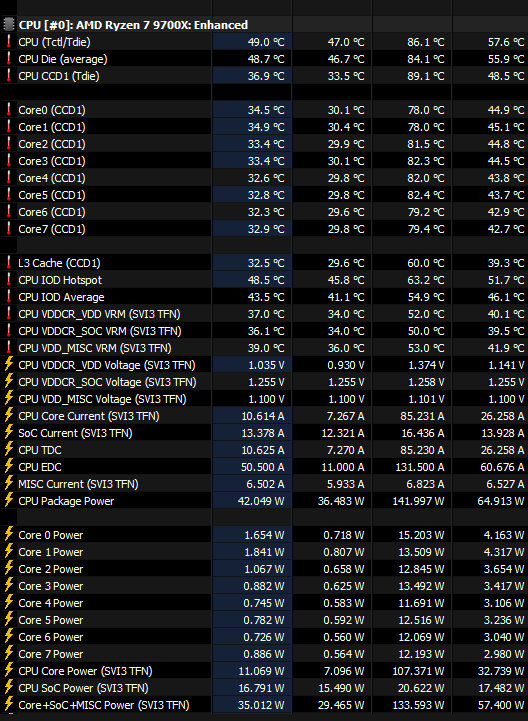Select the Core6 (CCD1) label
The height and width of the screenshot is (721, 528).
52,212
